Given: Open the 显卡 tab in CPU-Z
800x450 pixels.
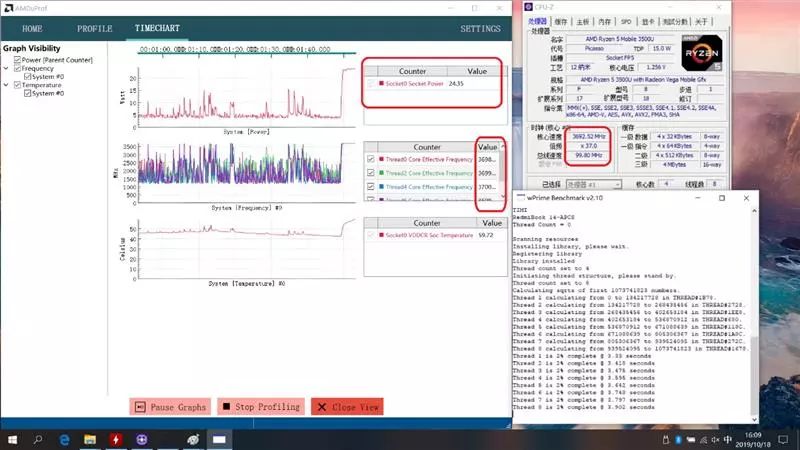Looking at the screenshot, I should click(648, 21).
